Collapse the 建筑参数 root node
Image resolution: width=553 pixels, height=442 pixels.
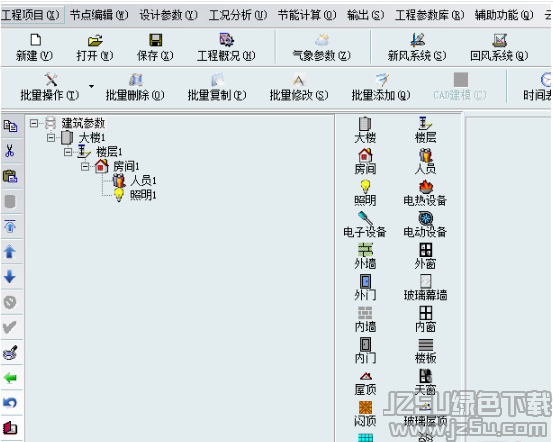pos(34,123)
